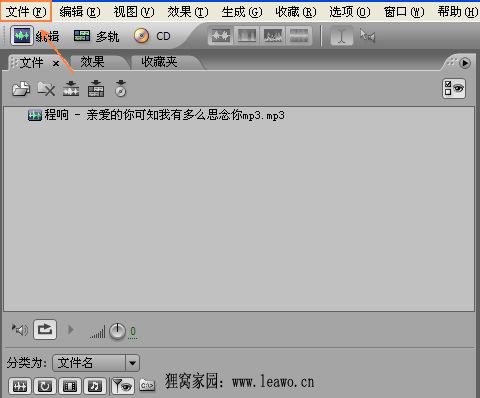480x398 pixels.
Task: Open the 文件(F) menu
Action: (26, 12)
